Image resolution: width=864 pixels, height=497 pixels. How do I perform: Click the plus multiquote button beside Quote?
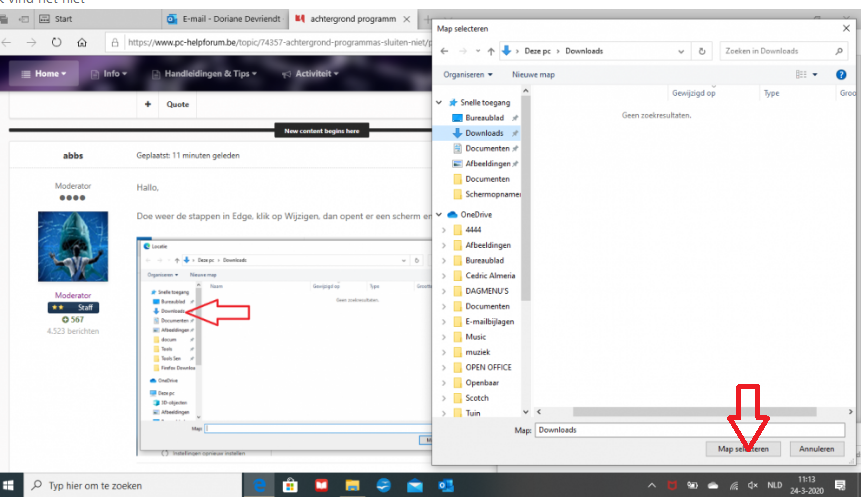tap(148, 104)
